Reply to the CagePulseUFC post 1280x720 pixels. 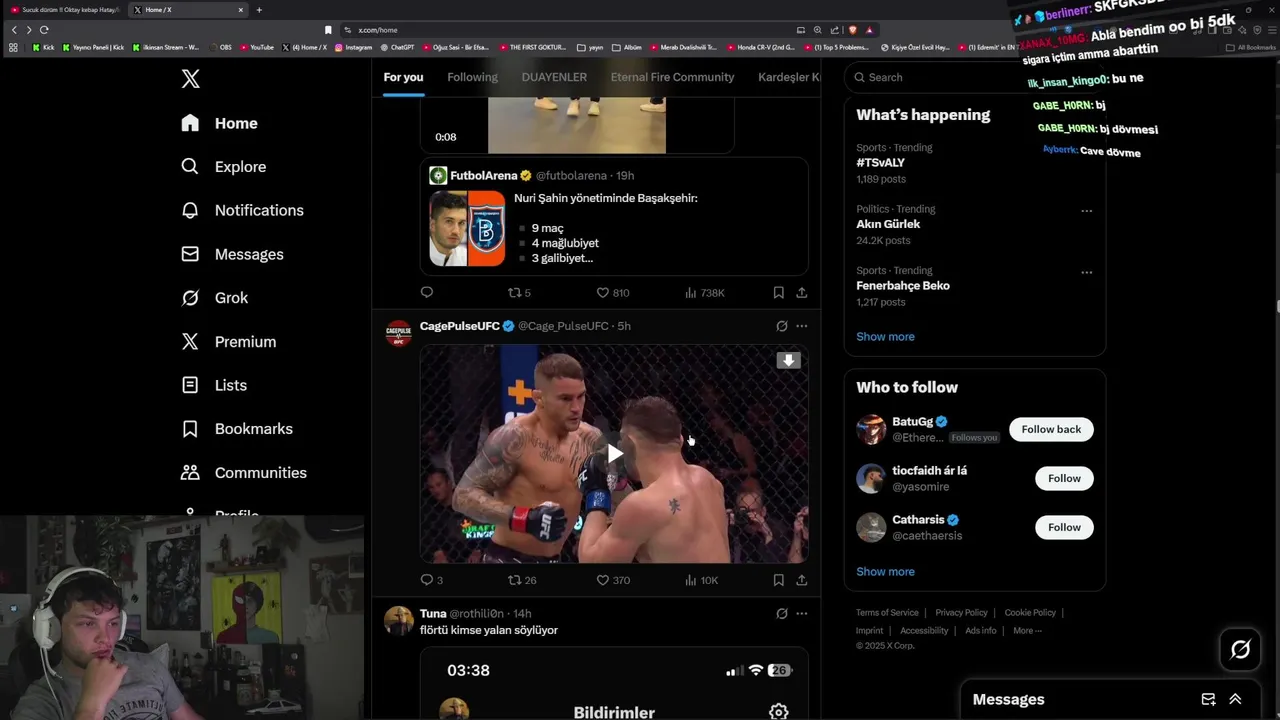[x=431, y=580]
